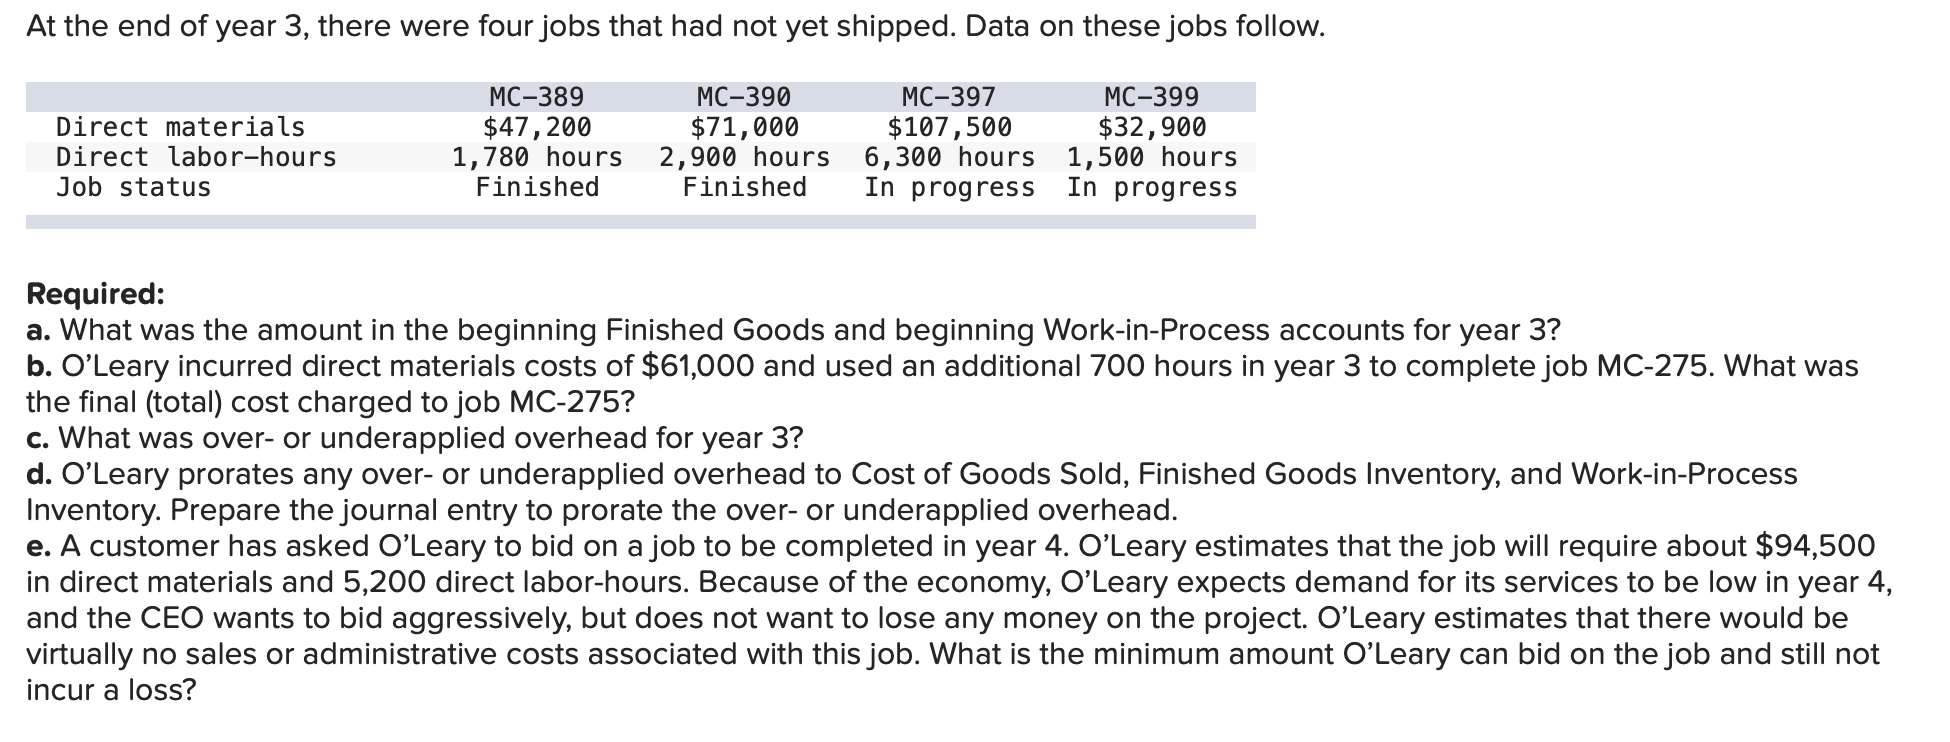Click the MC-389 Finished status cell
The width and height of the screenshot is (1950, 742).
(537, 187)
